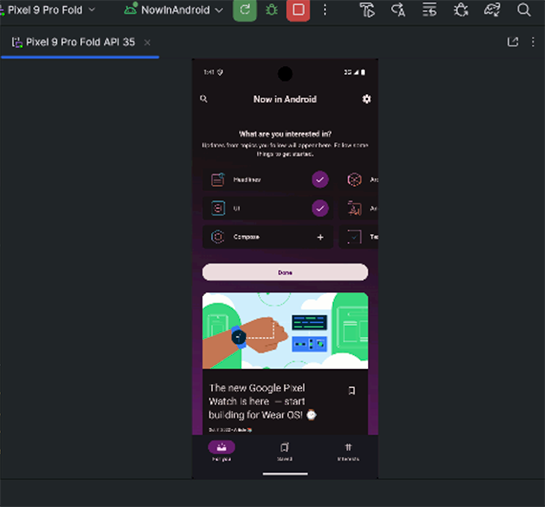Open emulator in separate window icon
Viewport: 545px width, 507px height.
513,42
